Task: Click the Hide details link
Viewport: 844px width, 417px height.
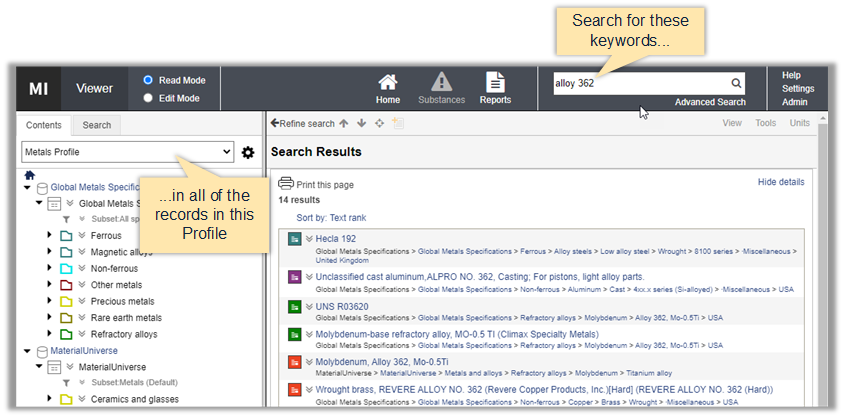Action: click(780, 182)
